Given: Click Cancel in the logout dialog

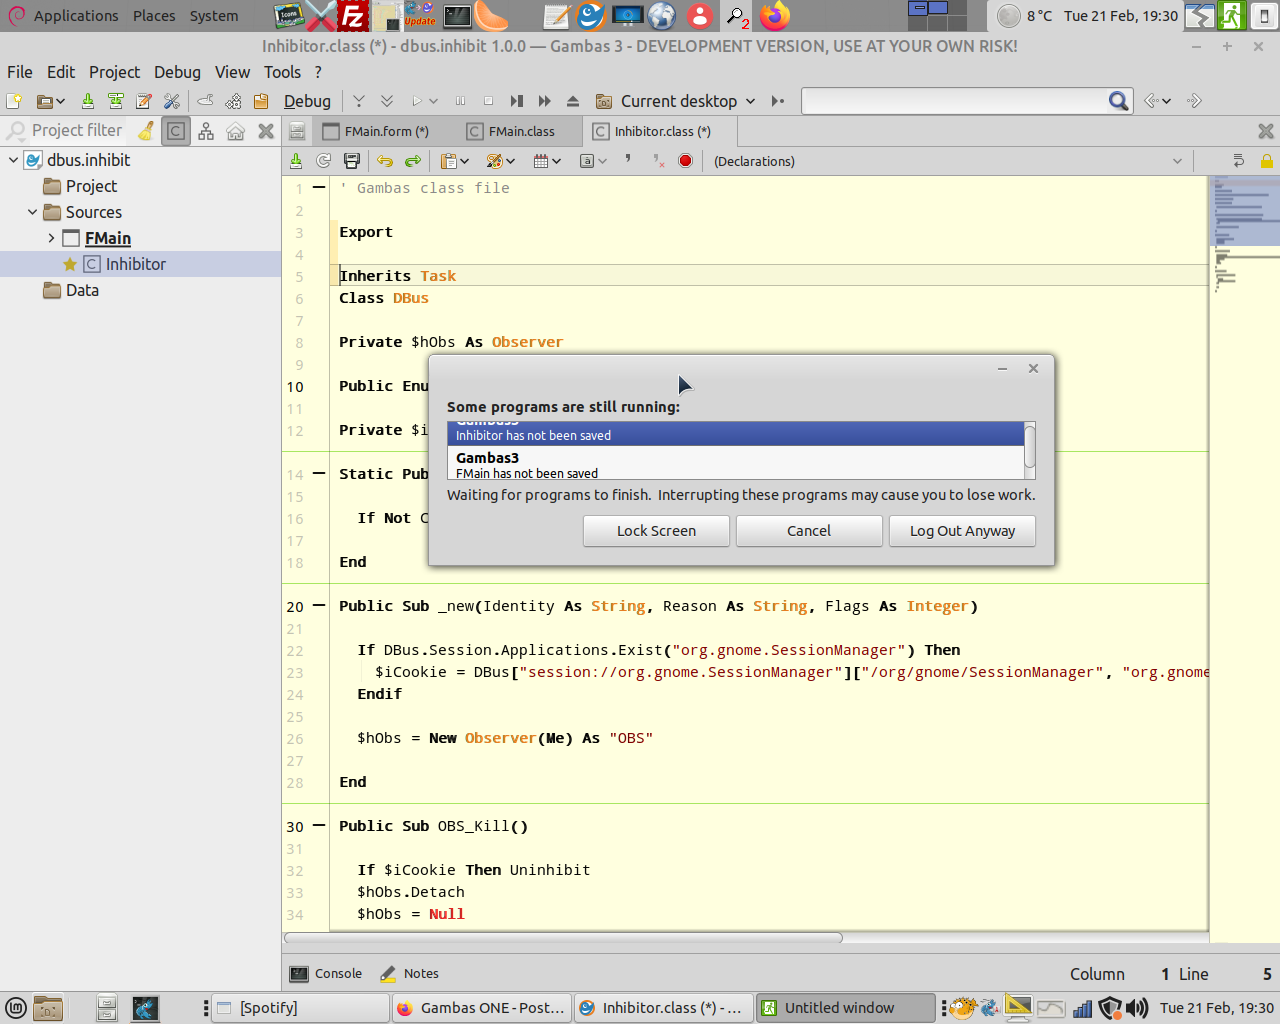Looking at the screenshot, I should [x=809, y=531].
